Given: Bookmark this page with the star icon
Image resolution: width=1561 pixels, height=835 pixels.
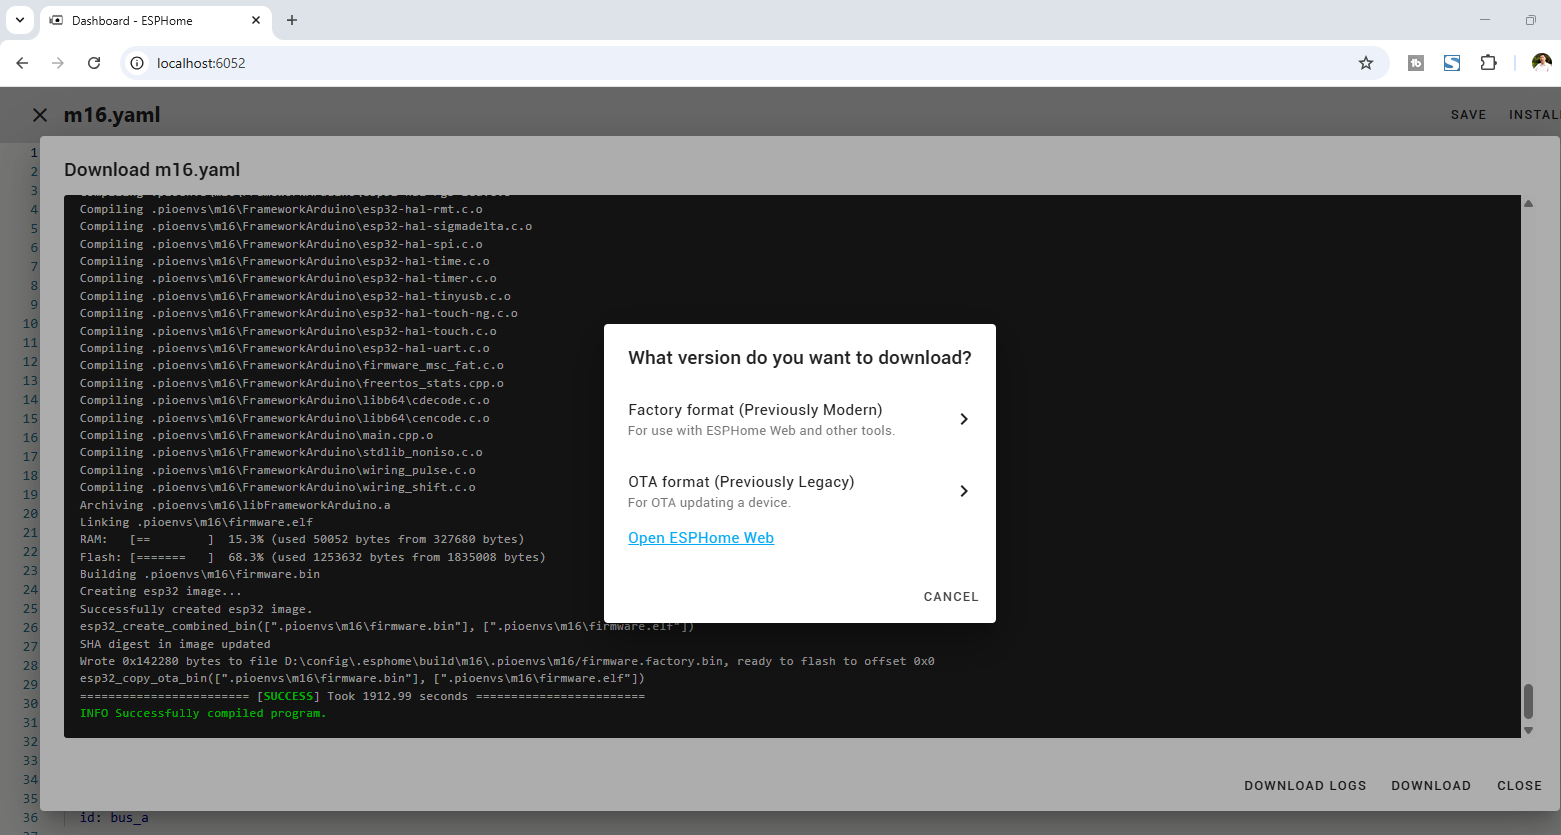Looking at the screenshot, I should pyautogui.click(x=1366, y=63).
